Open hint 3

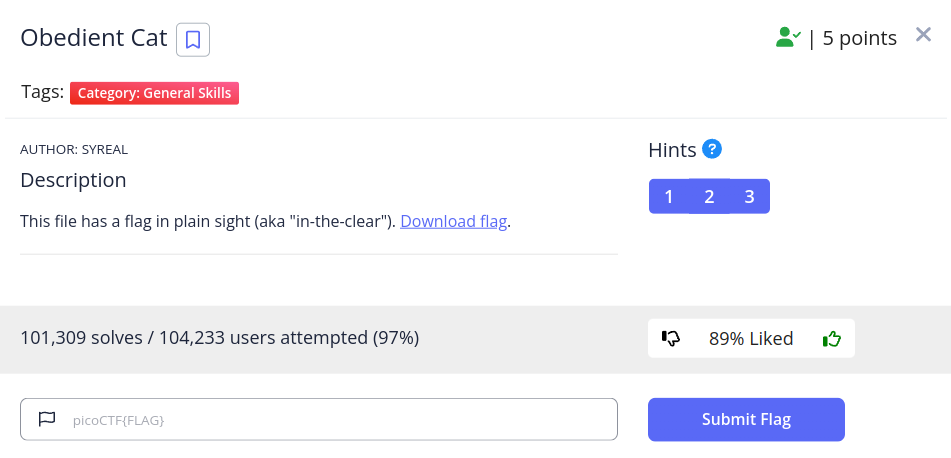(x=749, y=196)
